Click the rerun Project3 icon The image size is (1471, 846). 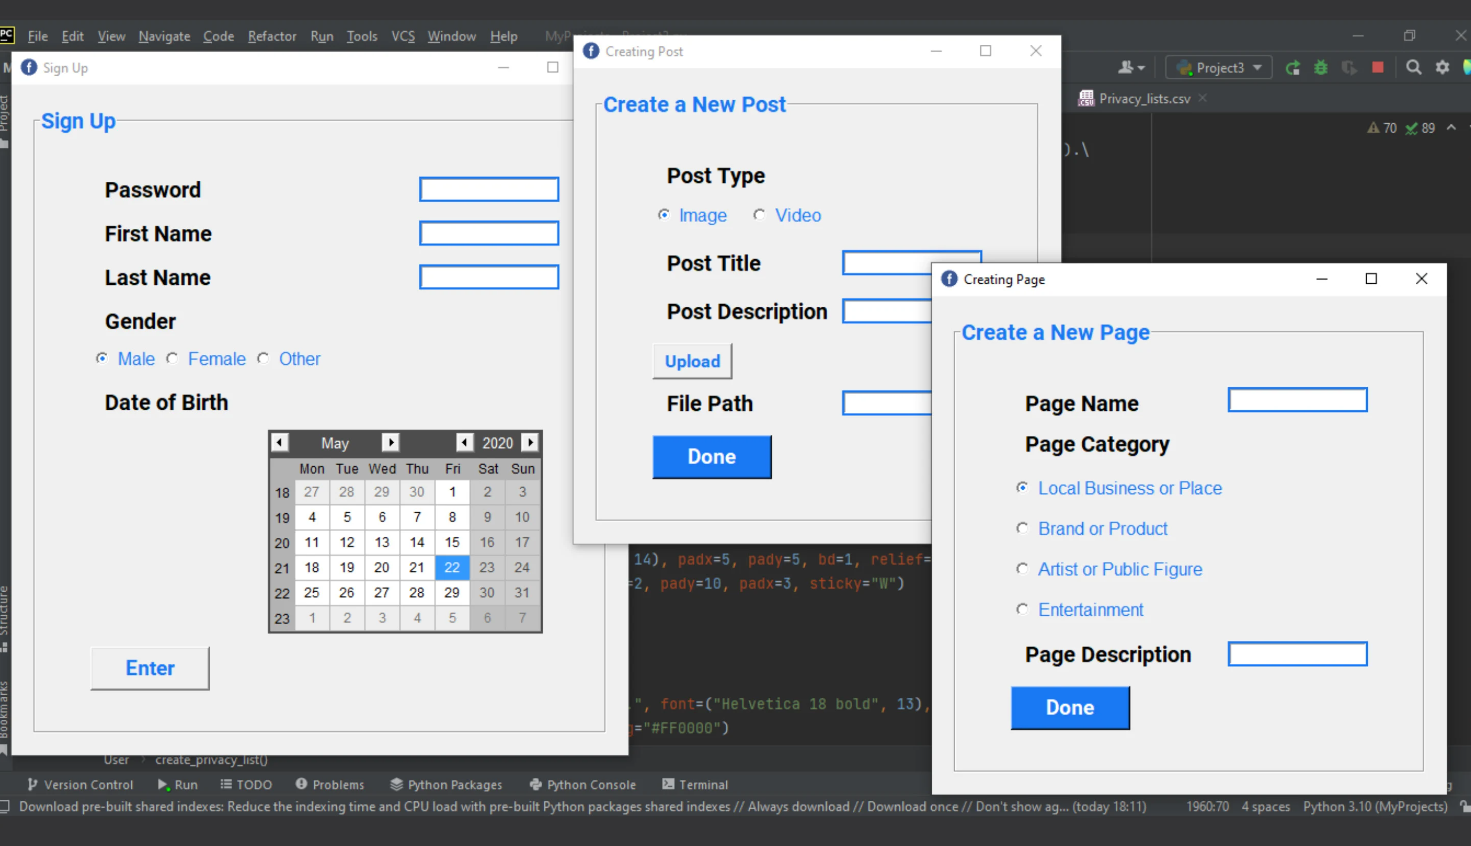tap(1293, 68)
